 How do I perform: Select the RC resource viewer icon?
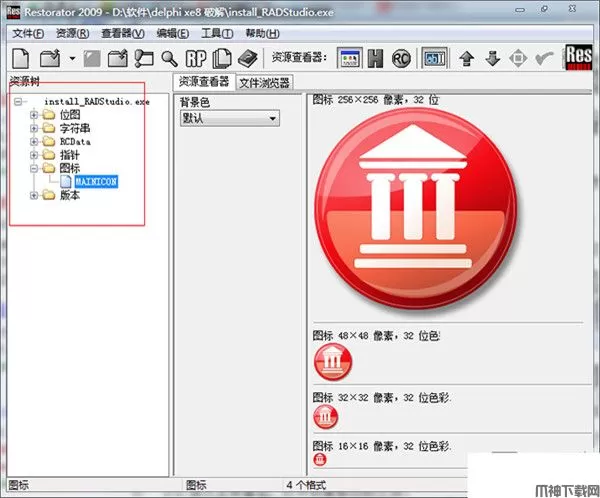[x=400, y=58]
